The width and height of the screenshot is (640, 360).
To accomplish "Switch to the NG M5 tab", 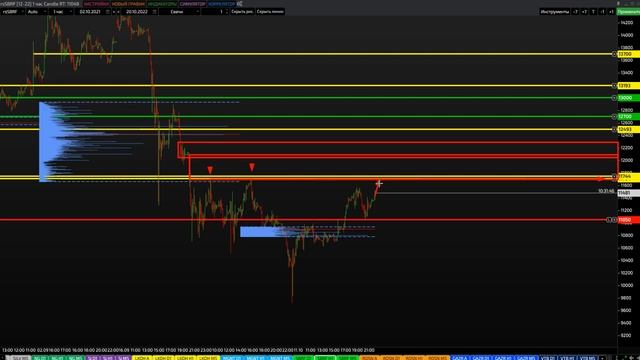I will [x=76, y=358].
